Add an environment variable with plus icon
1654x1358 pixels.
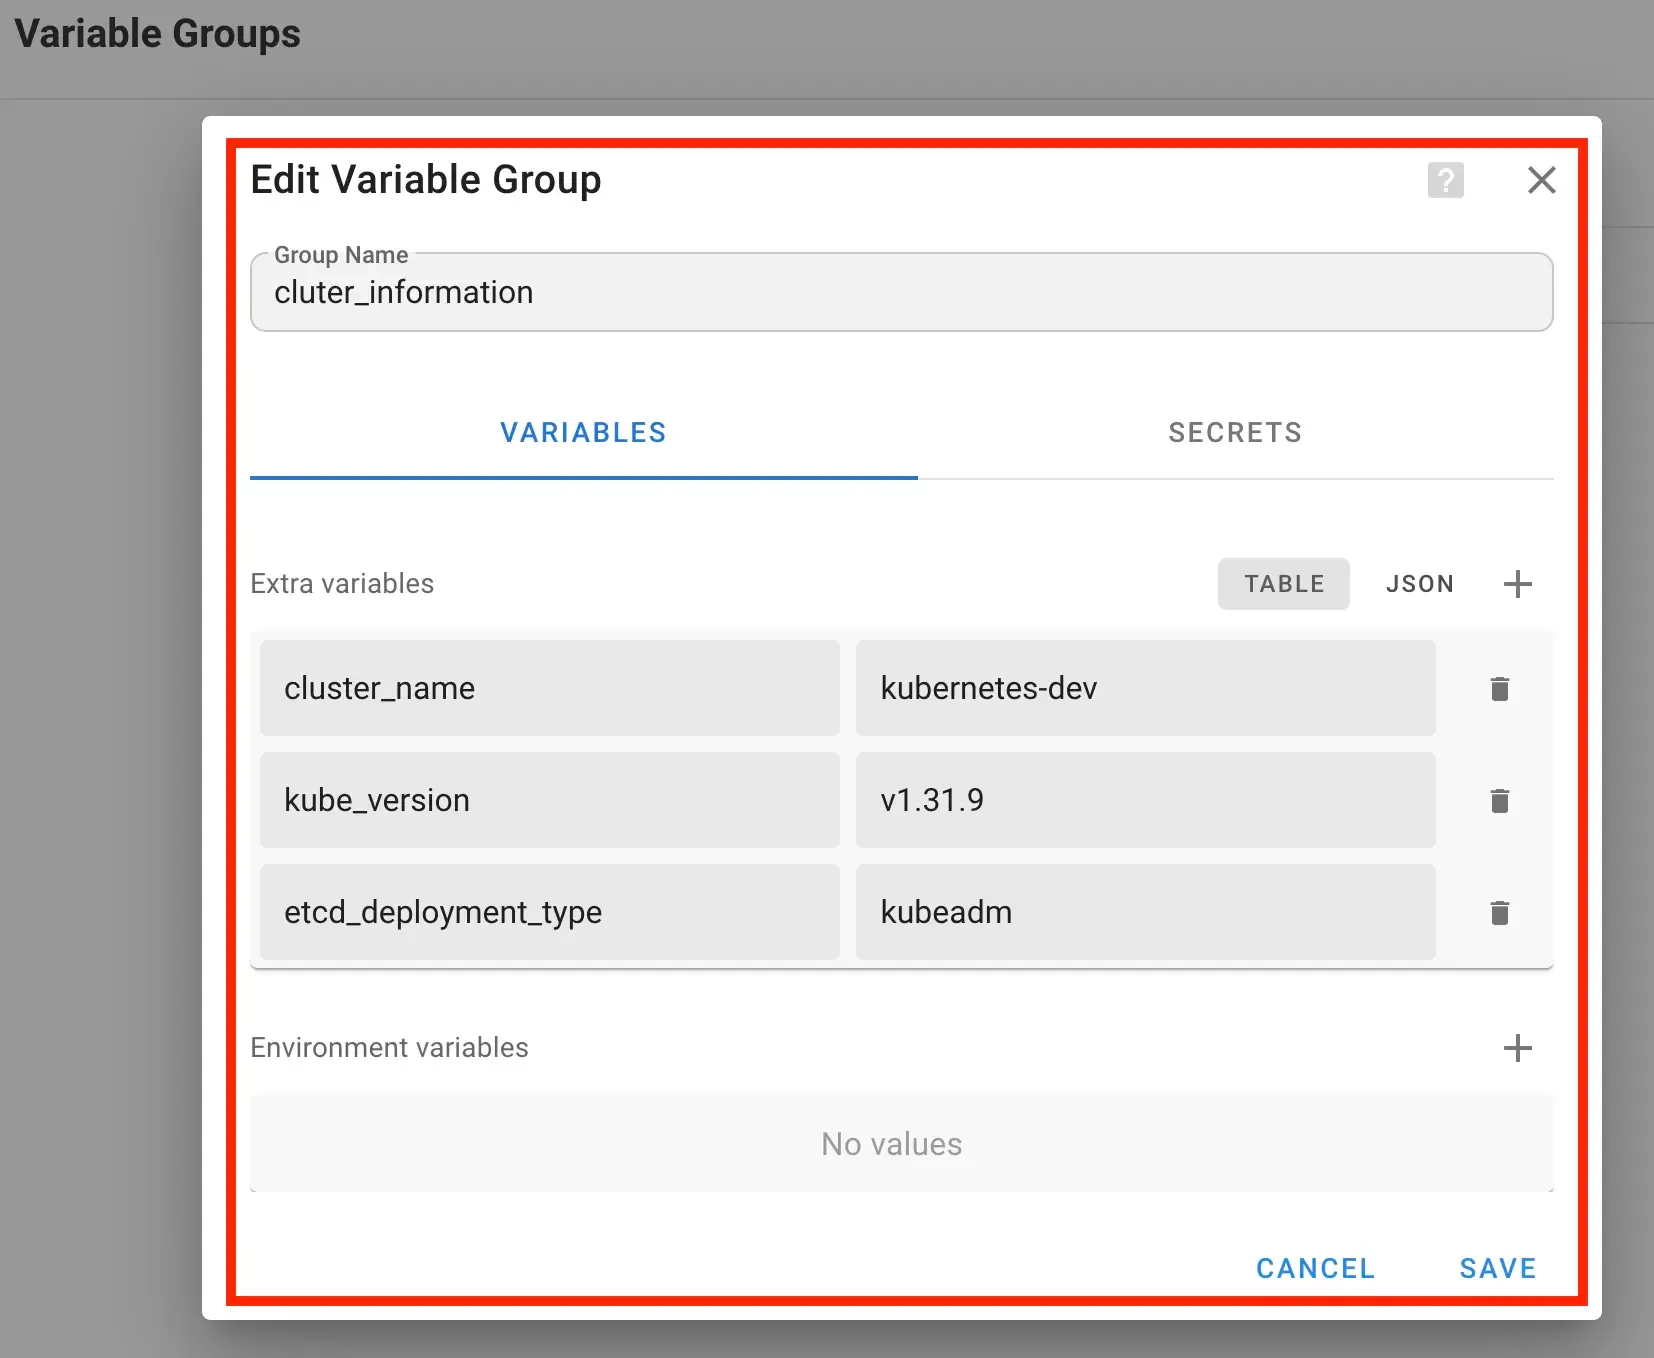1517,1048
